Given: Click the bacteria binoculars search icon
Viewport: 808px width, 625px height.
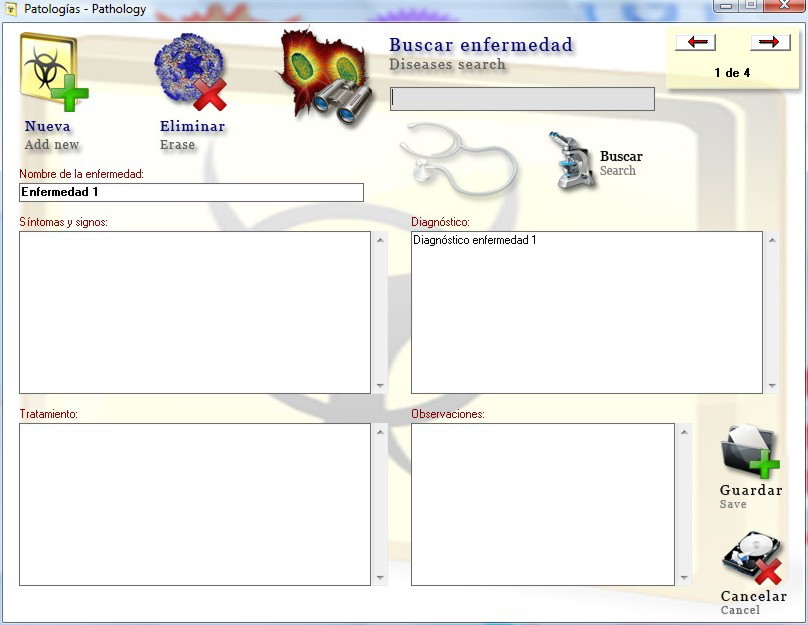Looking at the screenshot, I should pyautogui.click(x=325, y=77).
